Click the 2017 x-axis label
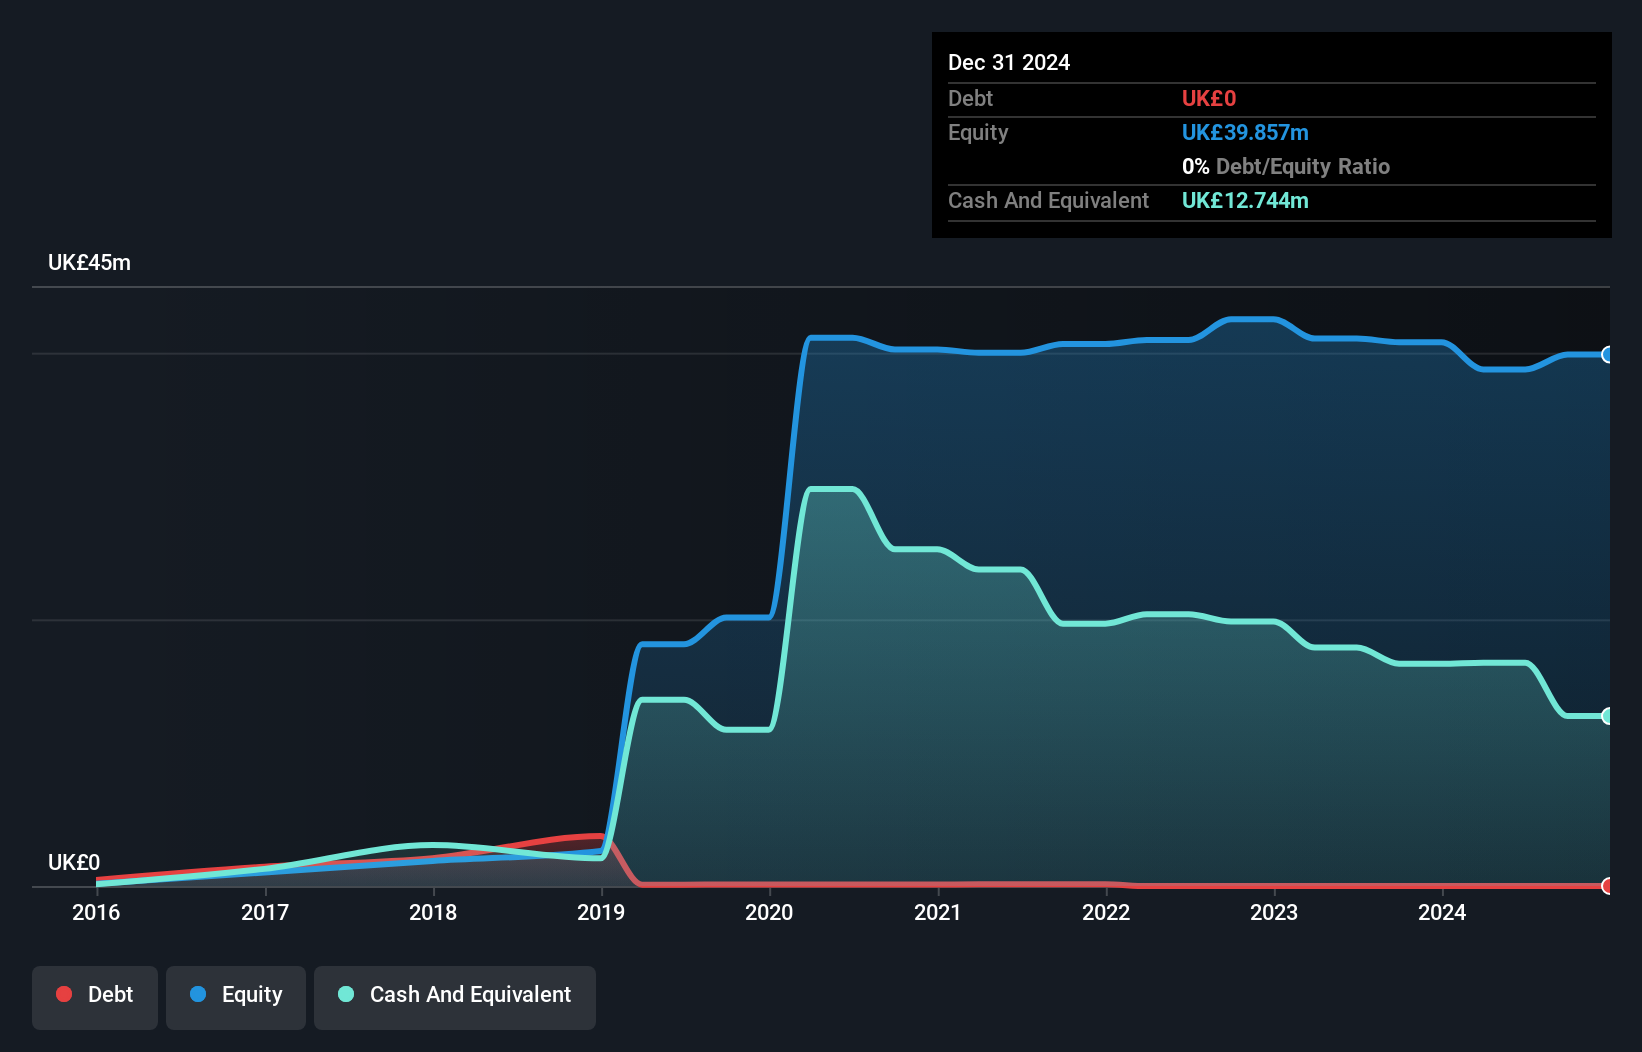This screenshot has height=1052, width=1642. point(265,912)
